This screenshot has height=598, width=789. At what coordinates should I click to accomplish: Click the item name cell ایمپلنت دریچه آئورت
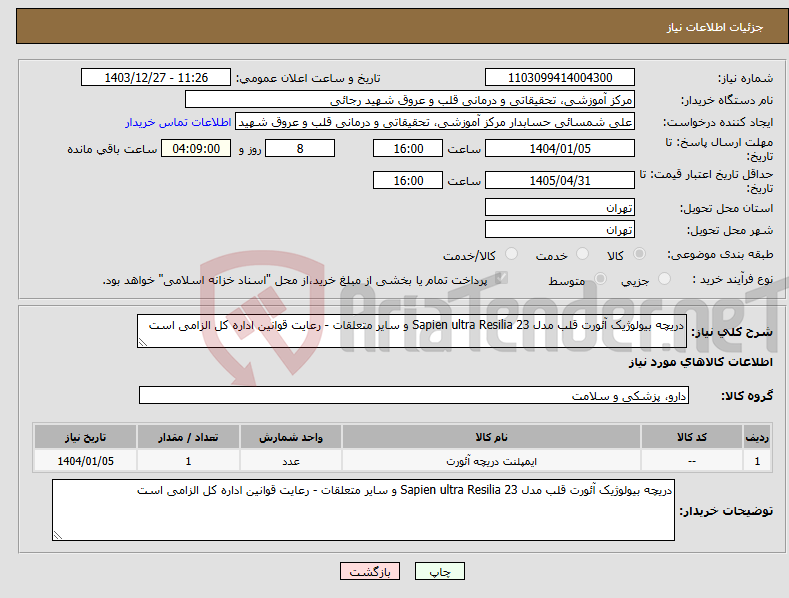[x=491, y=461]
